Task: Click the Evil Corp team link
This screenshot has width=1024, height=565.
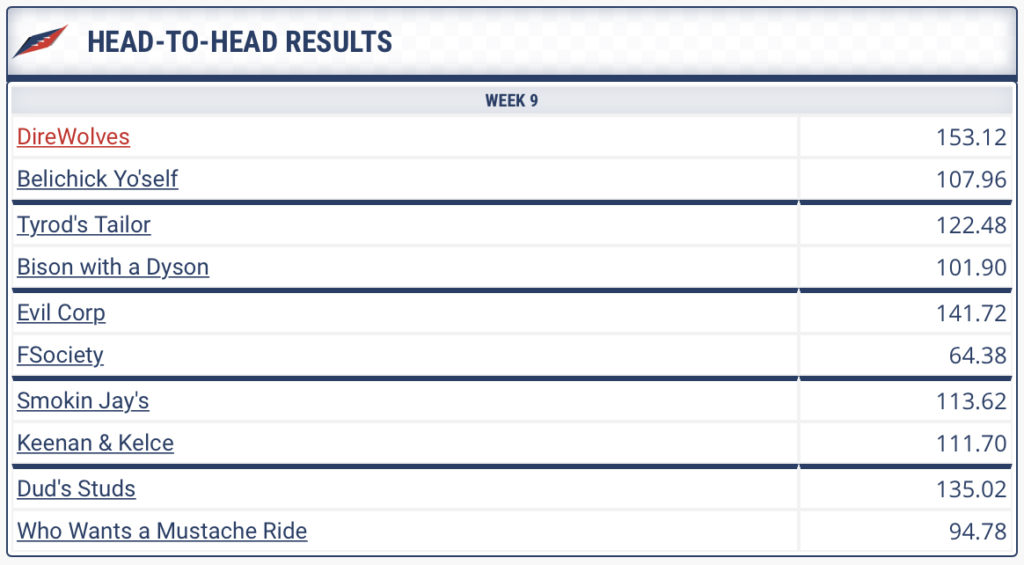Action: (x=61, y=313)
